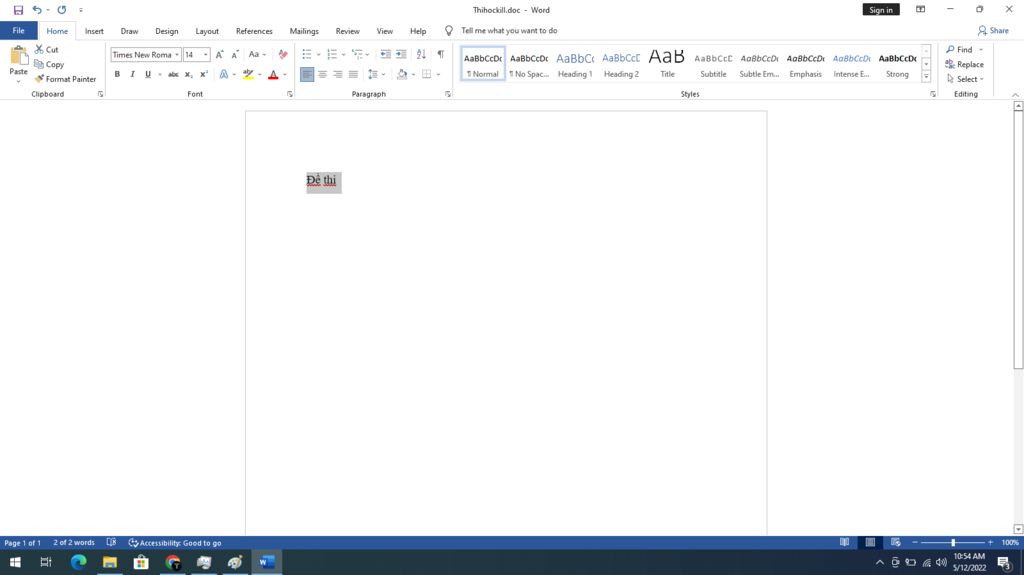This screenshot has width=1024, height=575.
Task: Undo the last action
Action: tap(37, 10)
